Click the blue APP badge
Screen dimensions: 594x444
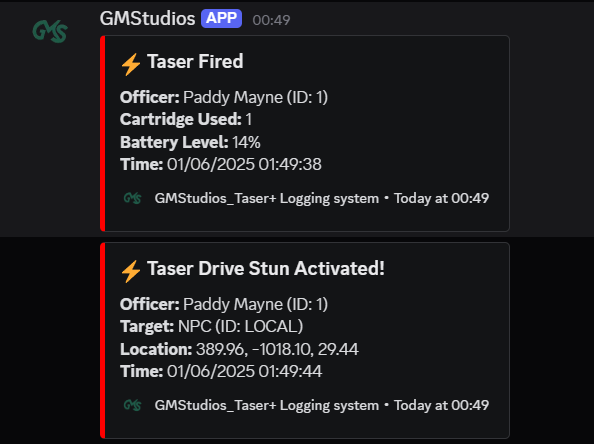coord(221,19)
